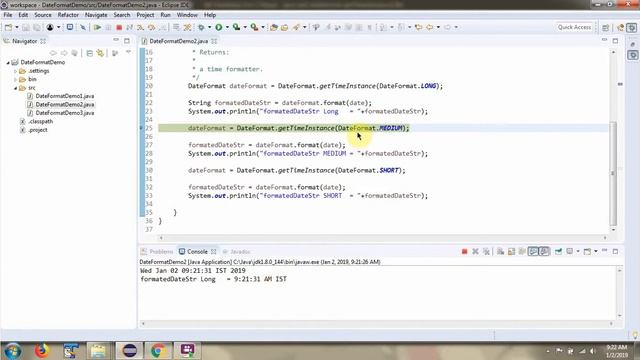Switch to the Javadoc tab

237,251
